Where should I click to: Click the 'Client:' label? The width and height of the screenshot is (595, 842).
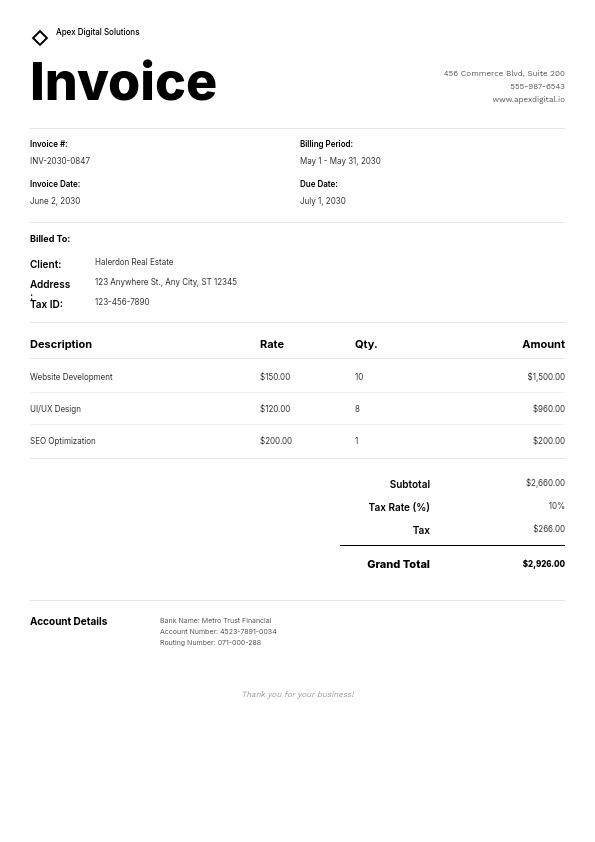46,264
